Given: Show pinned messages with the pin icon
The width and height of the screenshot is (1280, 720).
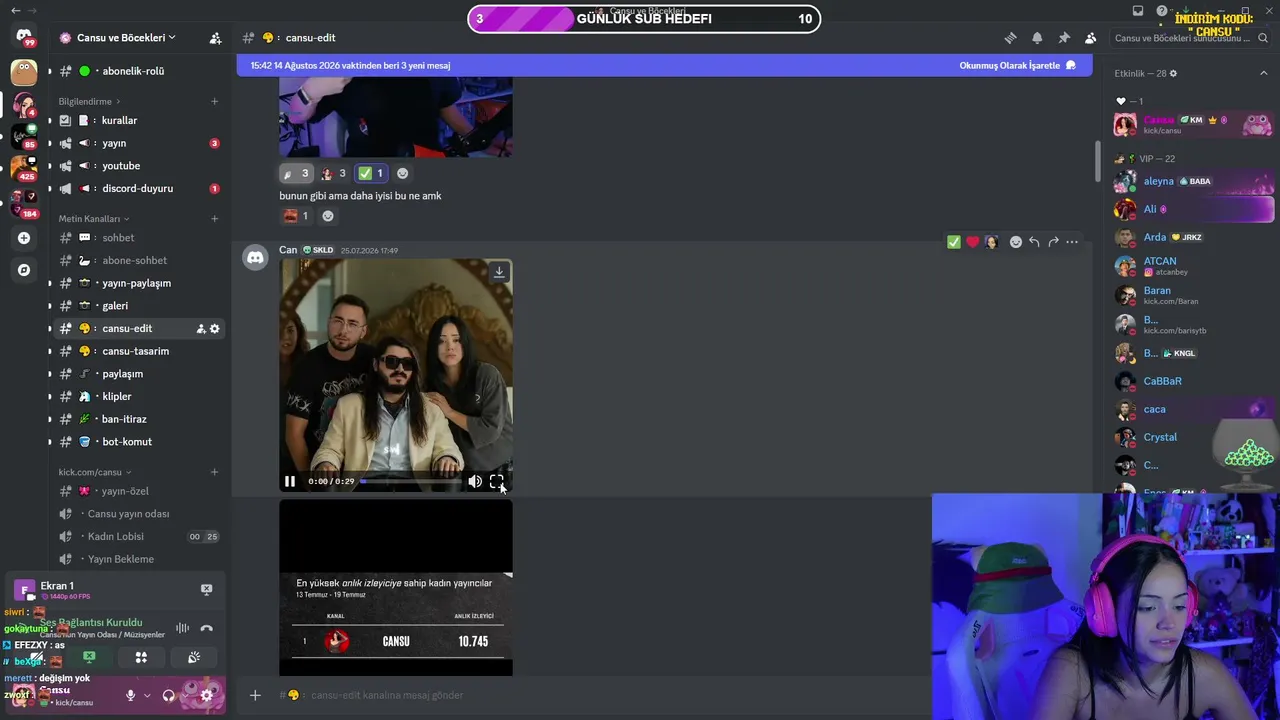Looking at the screenshot, I should point(1064,38).
